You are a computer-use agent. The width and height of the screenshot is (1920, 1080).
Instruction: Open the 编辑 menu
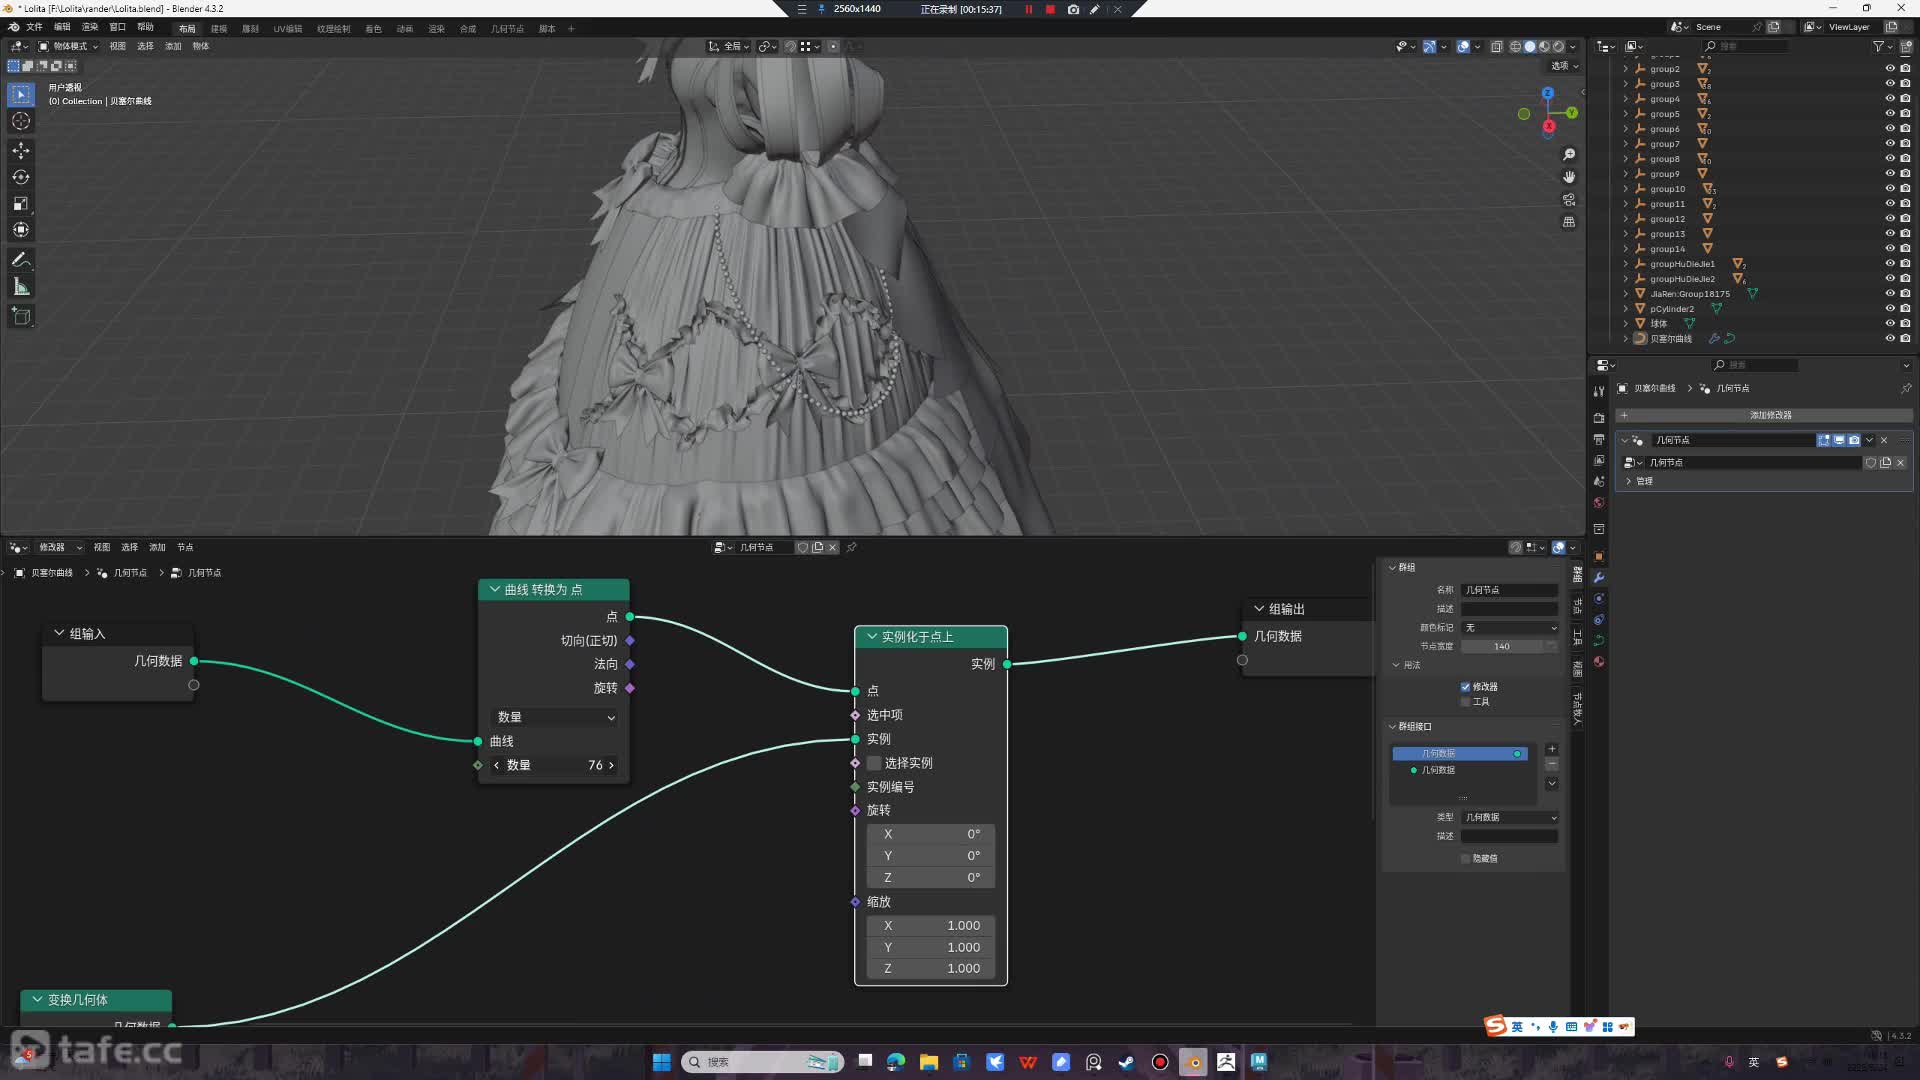click(x=62, y=27)
